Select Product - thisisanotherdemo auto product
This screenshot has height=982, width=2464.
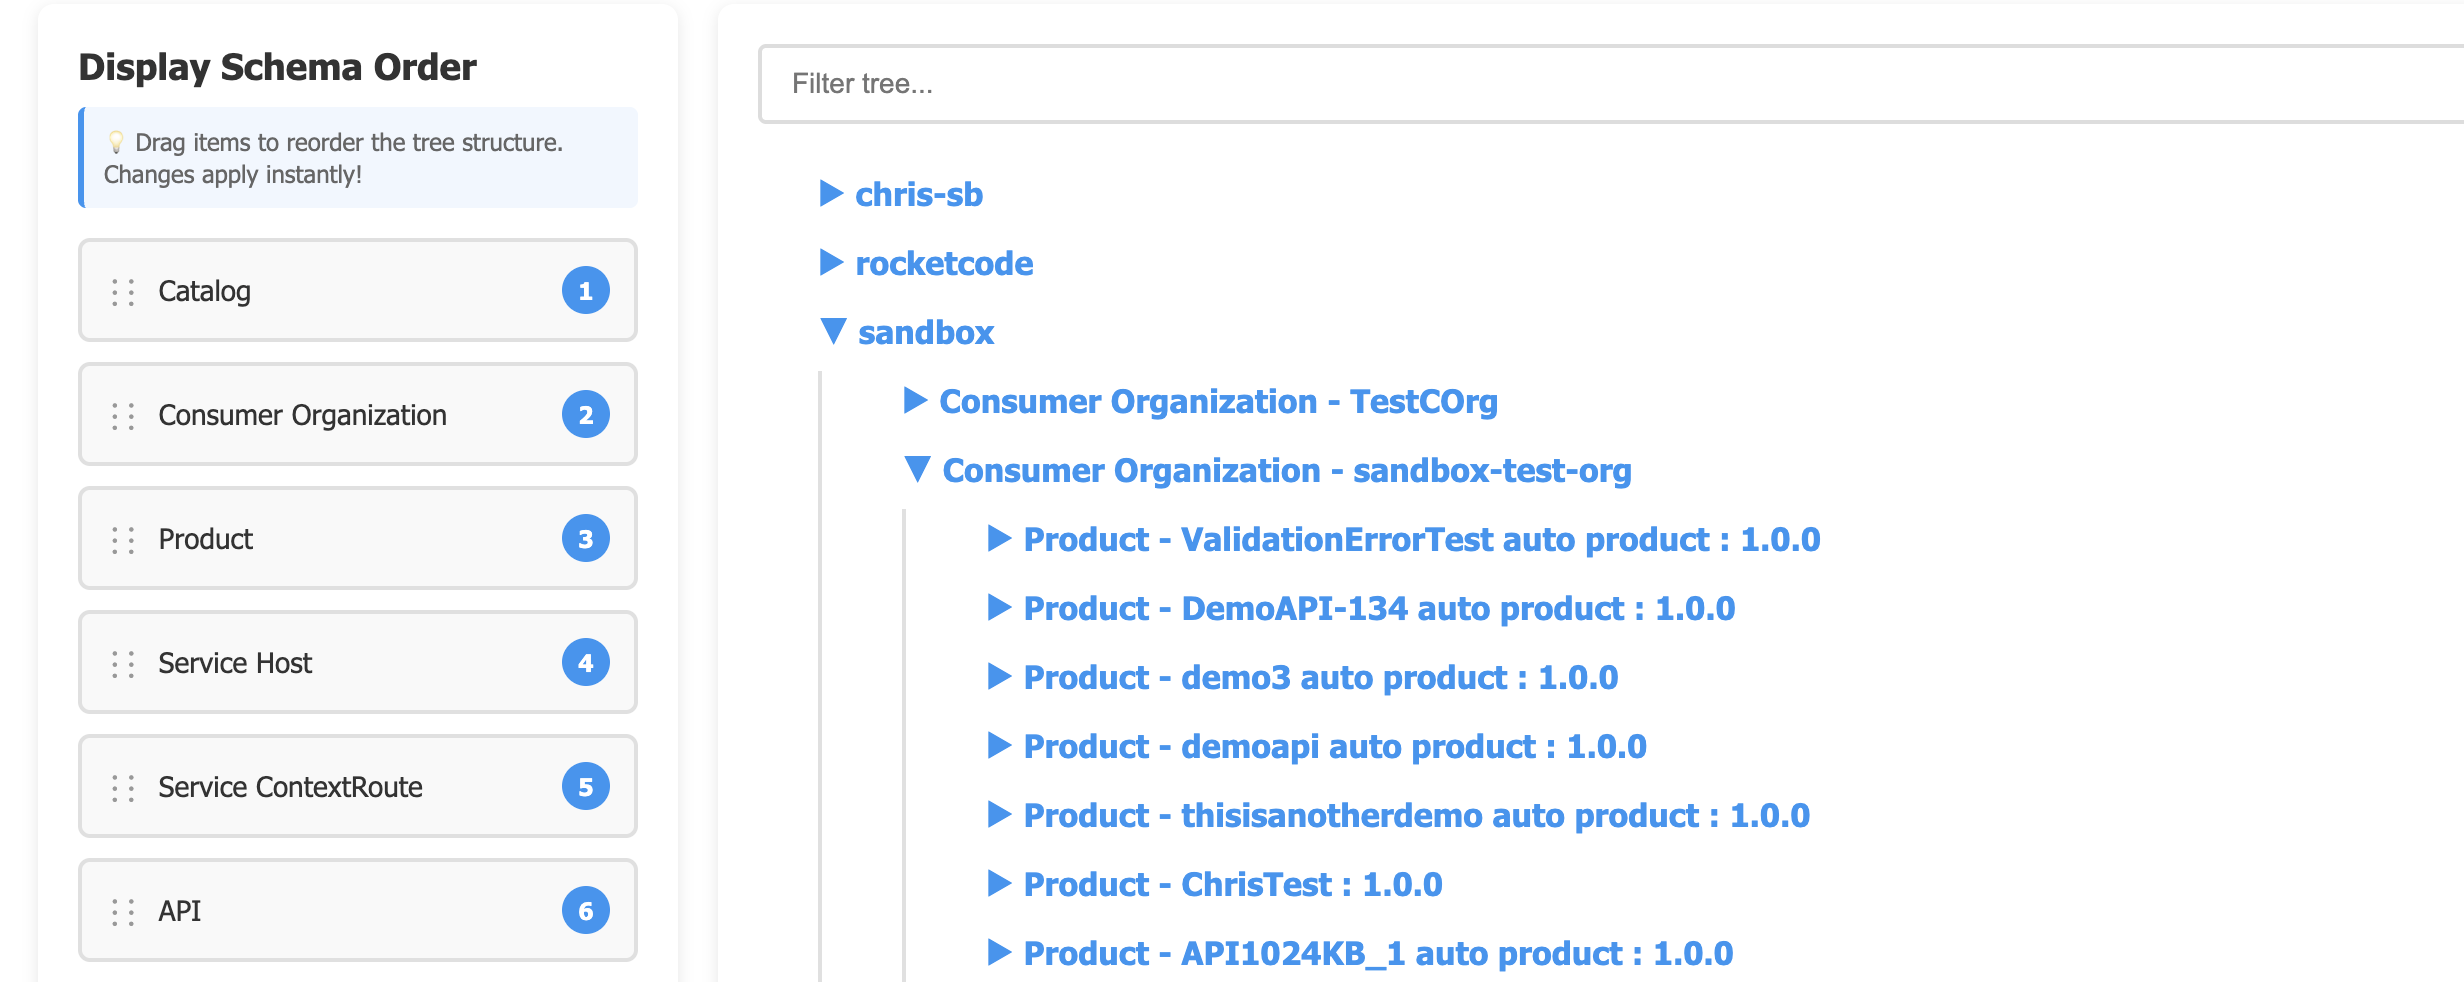(1416, 816)
